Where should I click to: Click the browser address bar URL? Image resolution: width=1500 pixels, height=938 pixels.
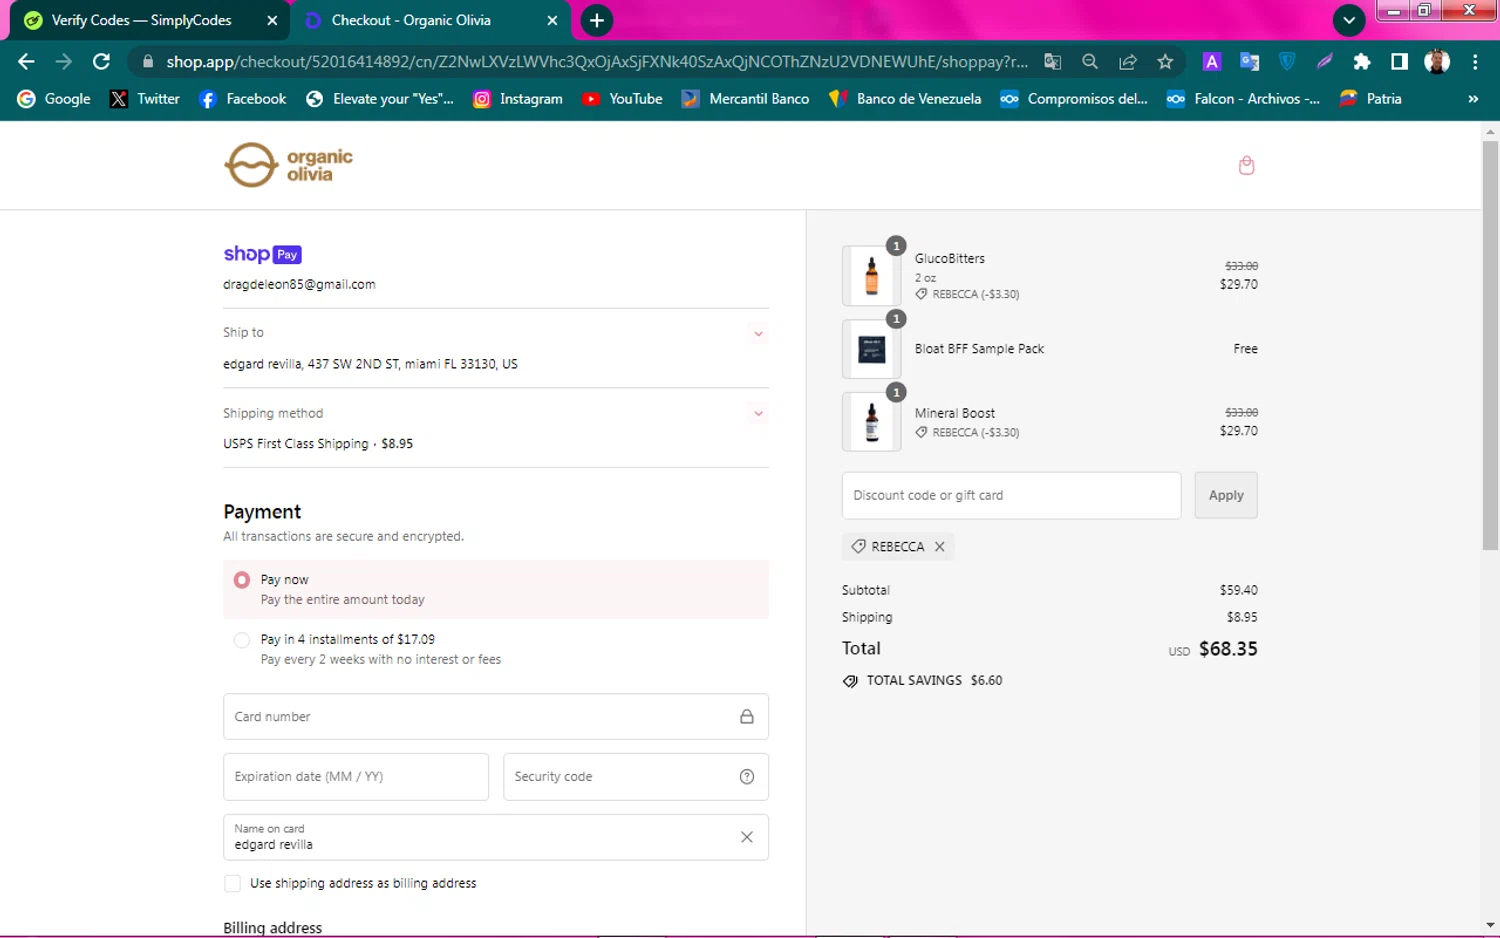click(x=596, y=62)
